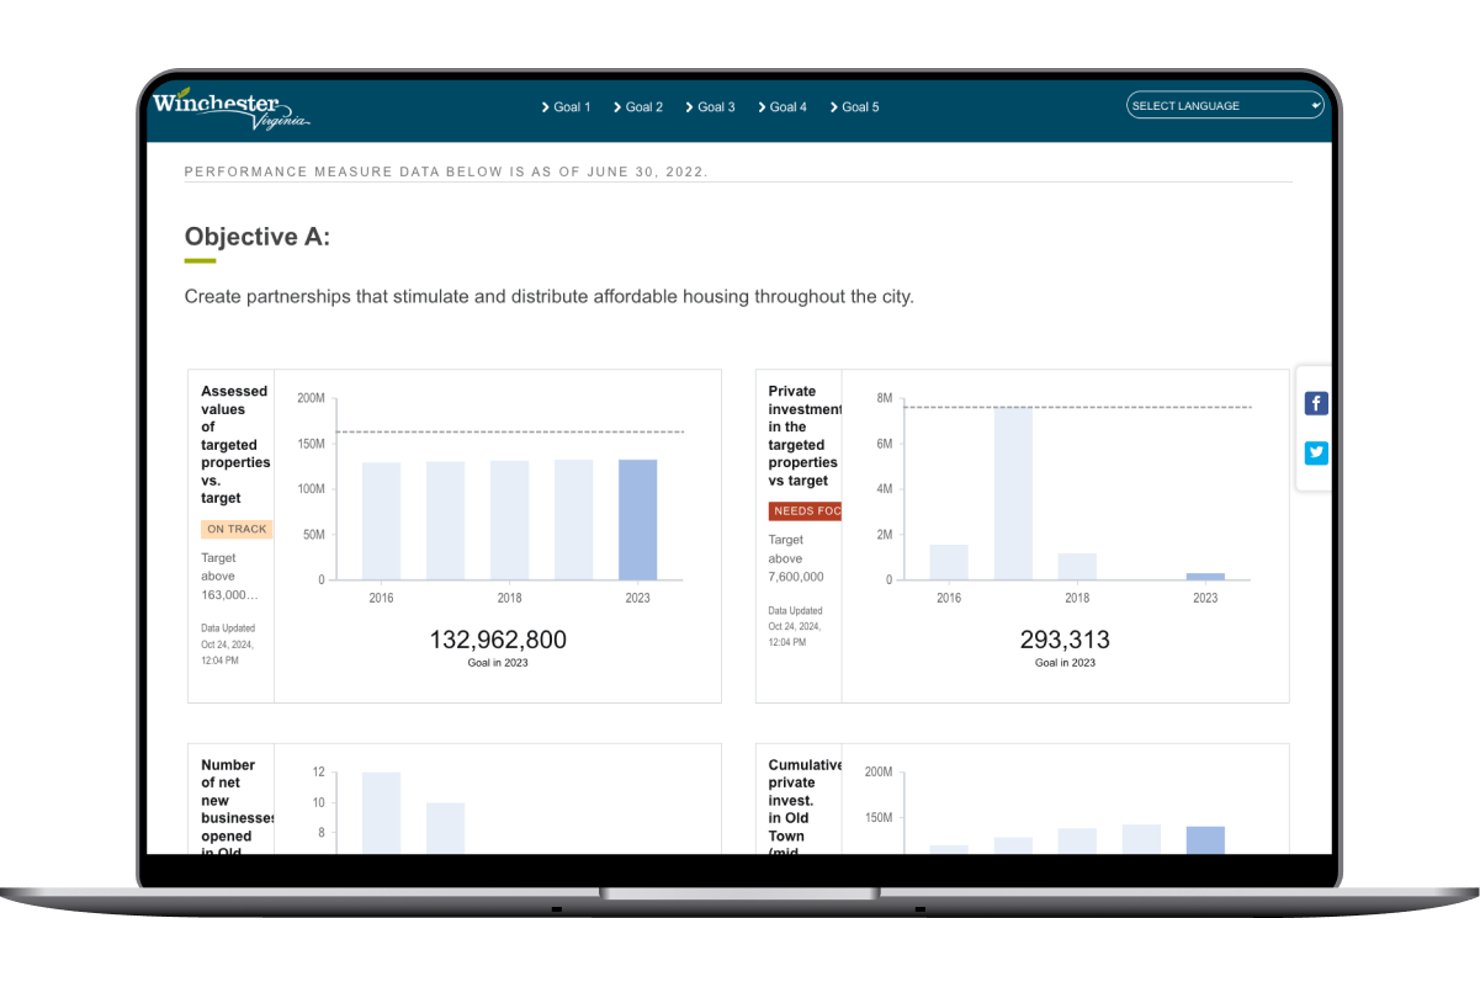Open the Goal 3 menu item
The height and width of the screenshot is (987, 1480).
710,107
